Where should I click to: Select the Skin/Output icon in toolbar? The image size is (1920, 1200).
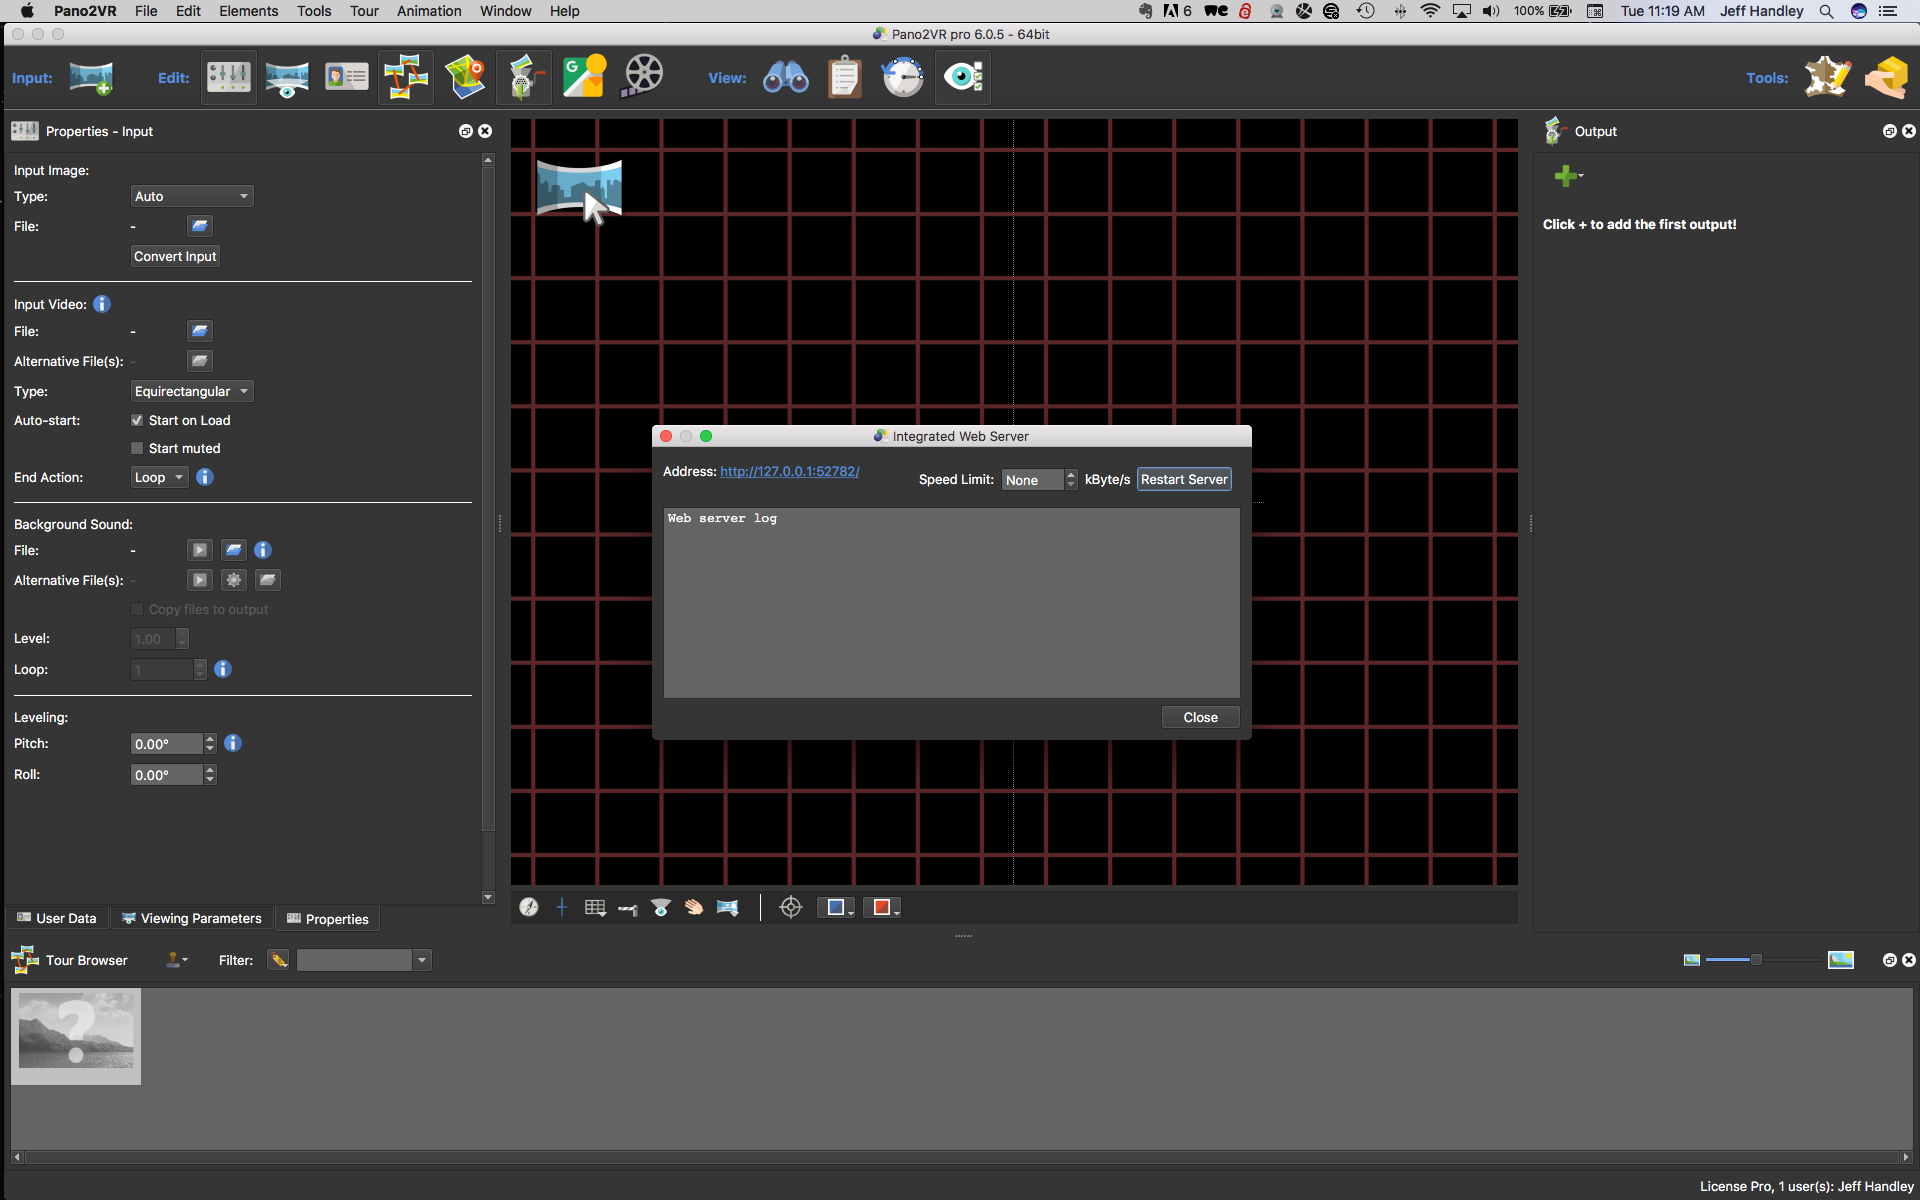[1825, 76]
